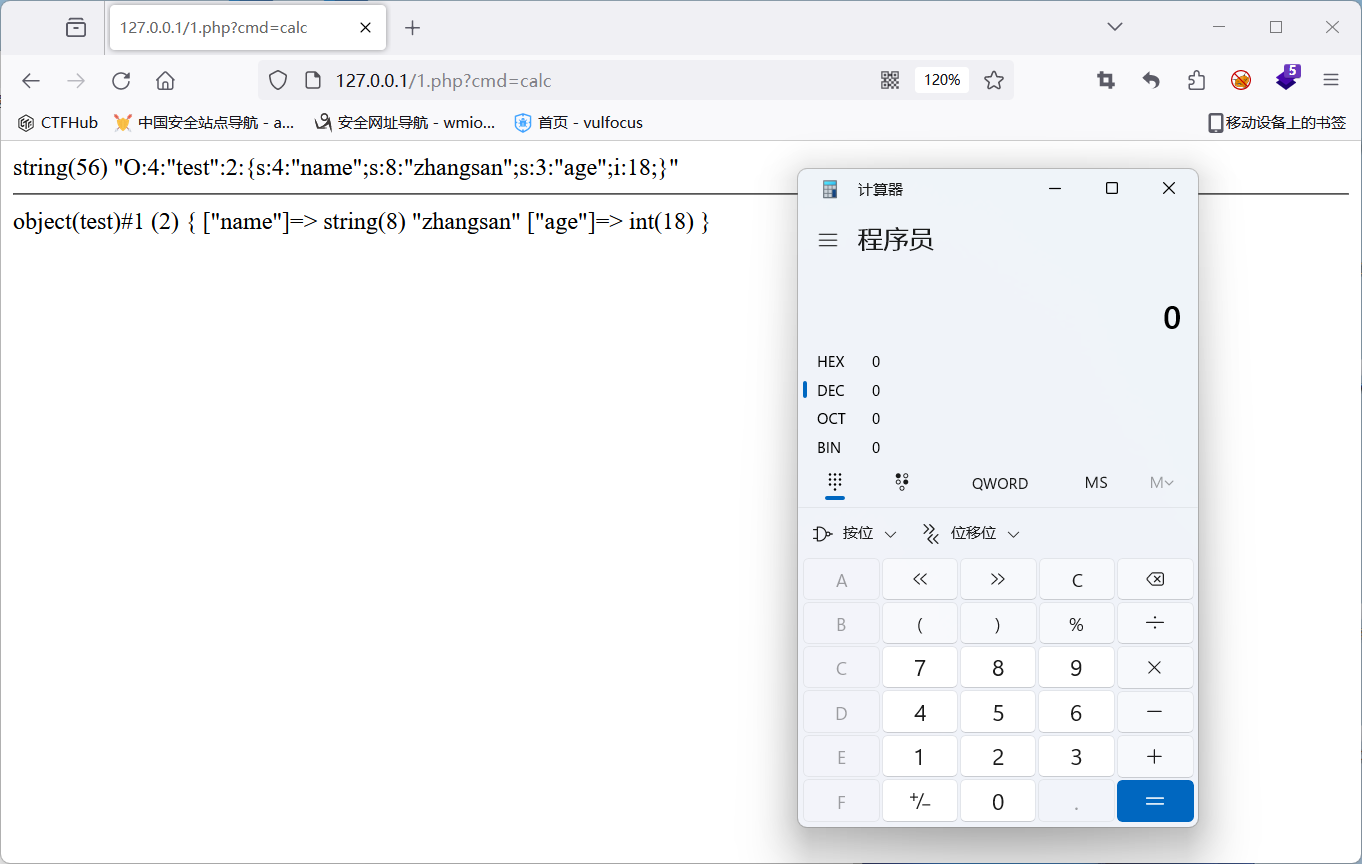Open the extensions puzzle icon
Image resolution: width=1362 pixels, height=864 pixels.
[x=1196, y=81]
